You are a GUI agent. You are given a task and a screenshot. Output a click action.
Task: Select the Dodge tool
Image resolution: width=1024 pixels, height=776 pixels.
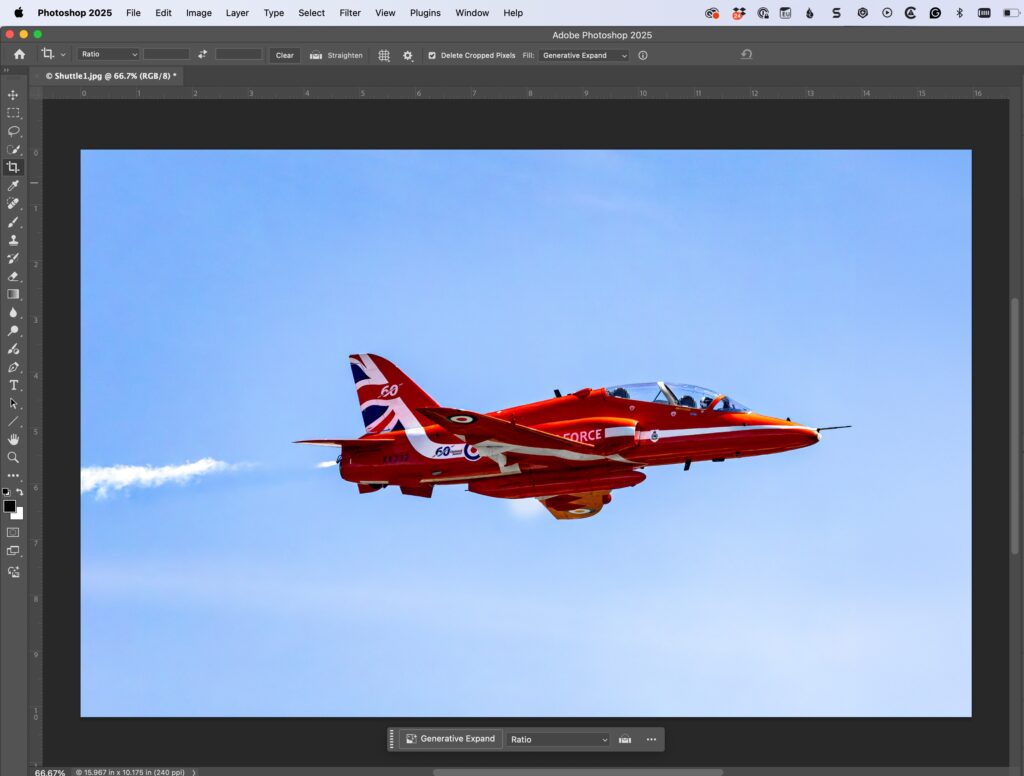pos(13,331)
